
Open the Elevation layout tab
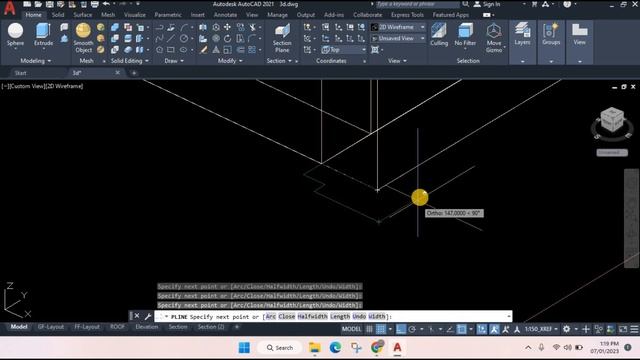(x=147, y=327)
